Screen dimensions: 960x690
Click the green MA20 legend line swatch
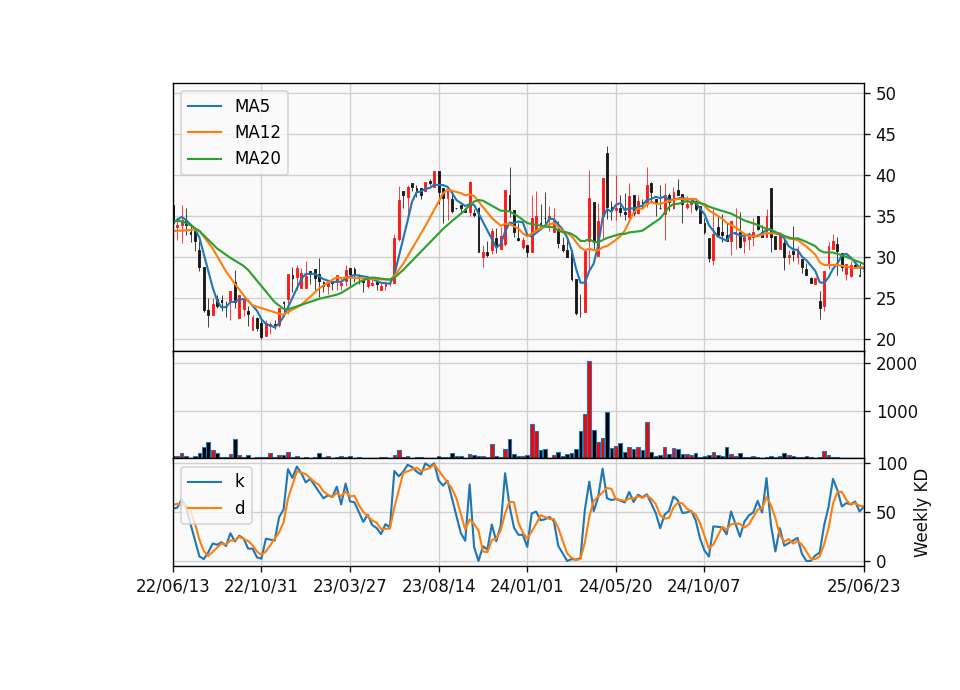(204, 158)
